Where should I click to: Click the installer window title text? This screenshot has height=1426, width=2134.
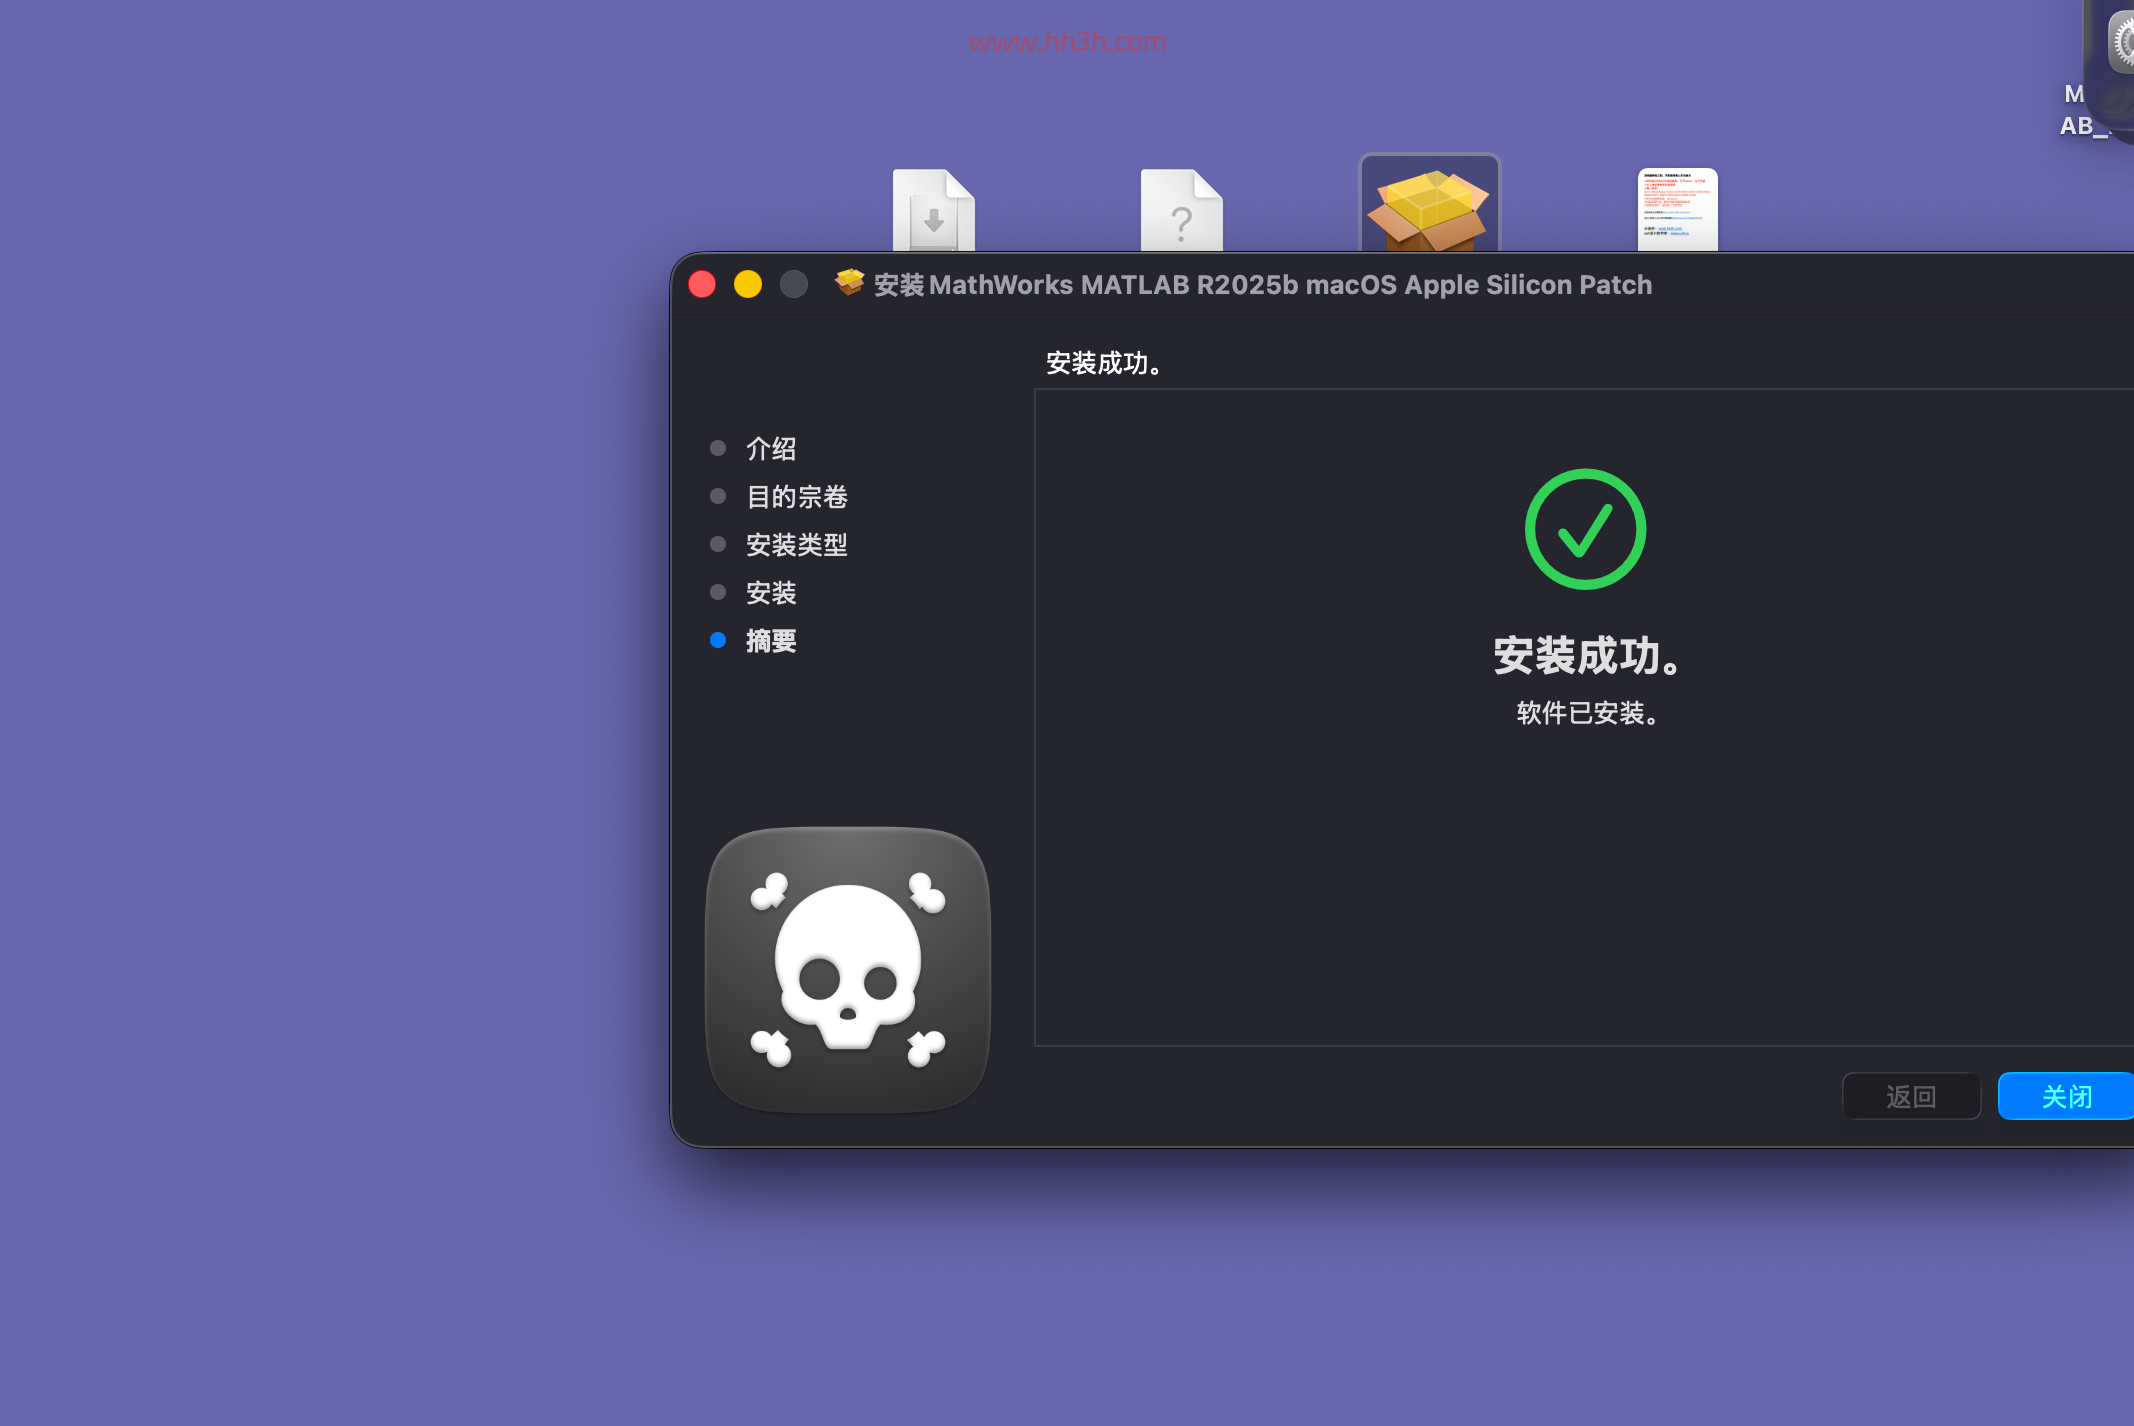coord(1263,285)
